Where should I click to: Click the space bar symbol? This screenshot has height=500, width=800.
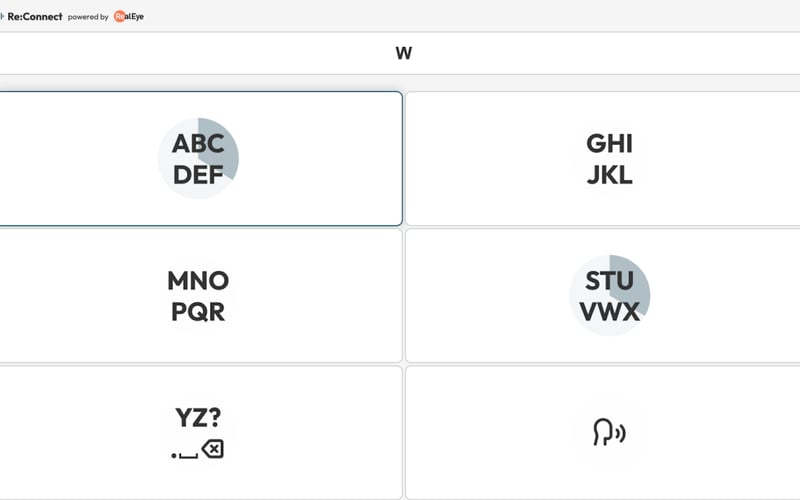coord(187,455)
